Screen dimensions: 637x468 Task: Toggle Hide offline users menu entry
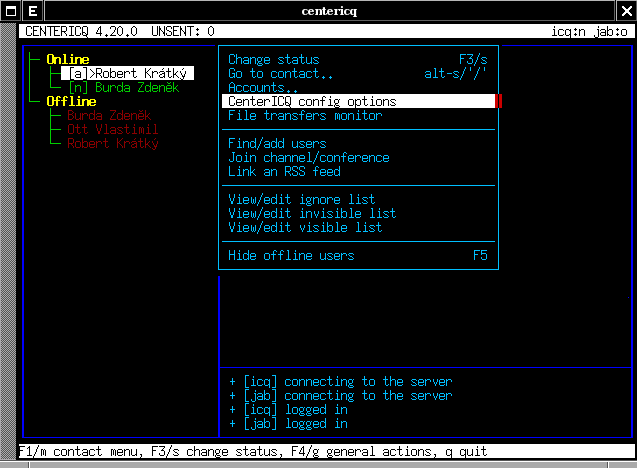click(x=291, y=255)
